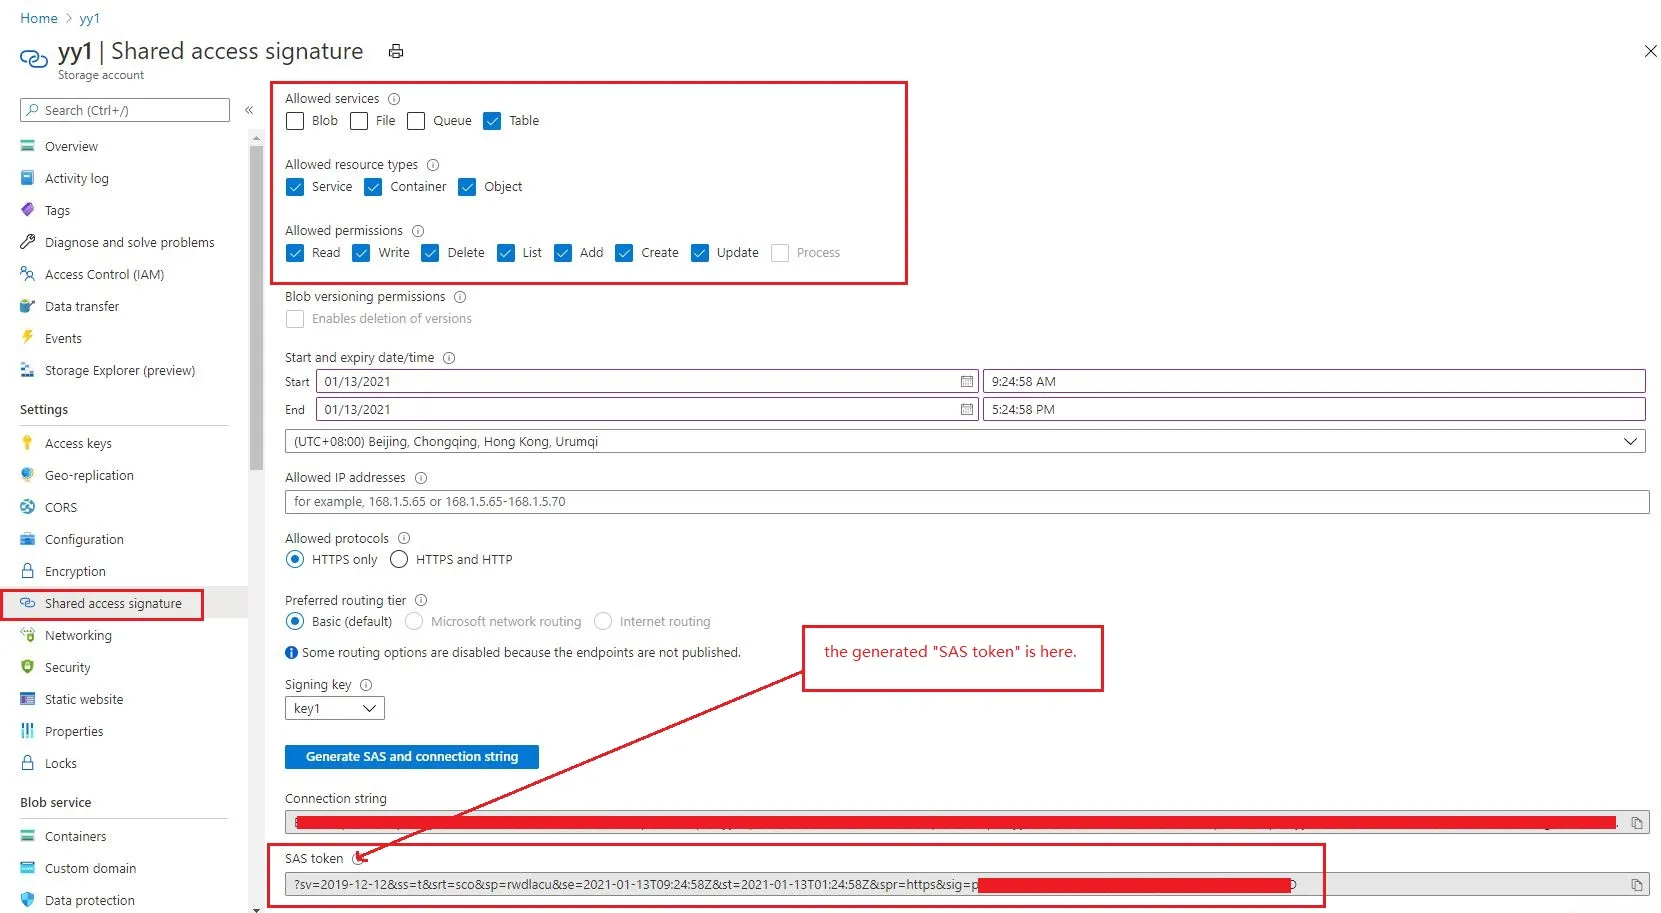This screenshot has height=913, width=1661.
Task: Open the Static website page
Action: coord(84,699)
